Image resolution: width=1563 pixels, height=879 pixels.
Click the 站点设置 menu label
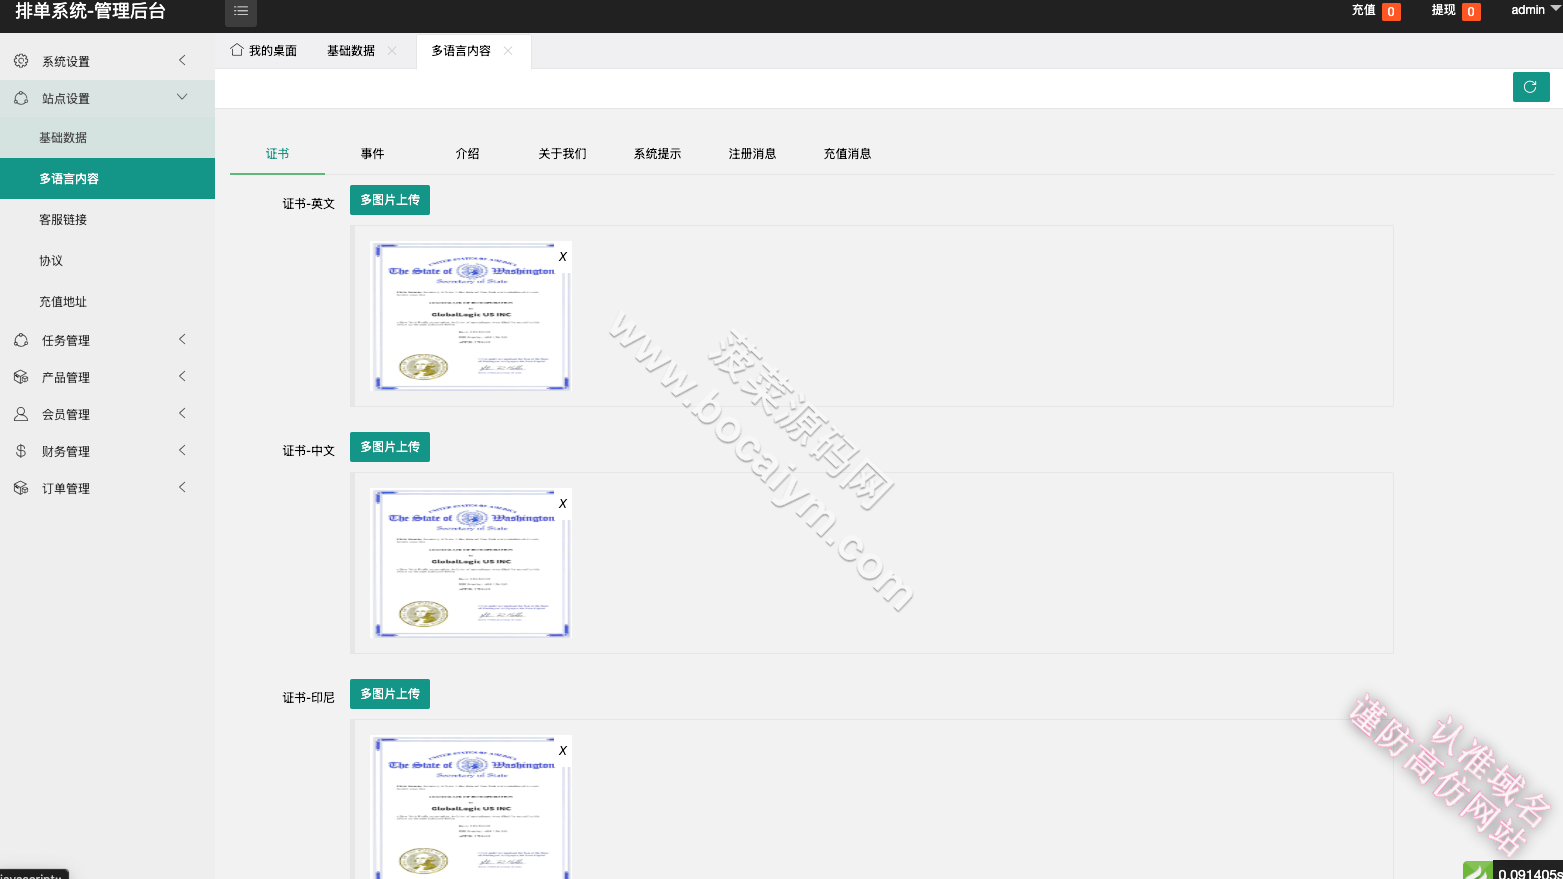(x=66, y=99)
